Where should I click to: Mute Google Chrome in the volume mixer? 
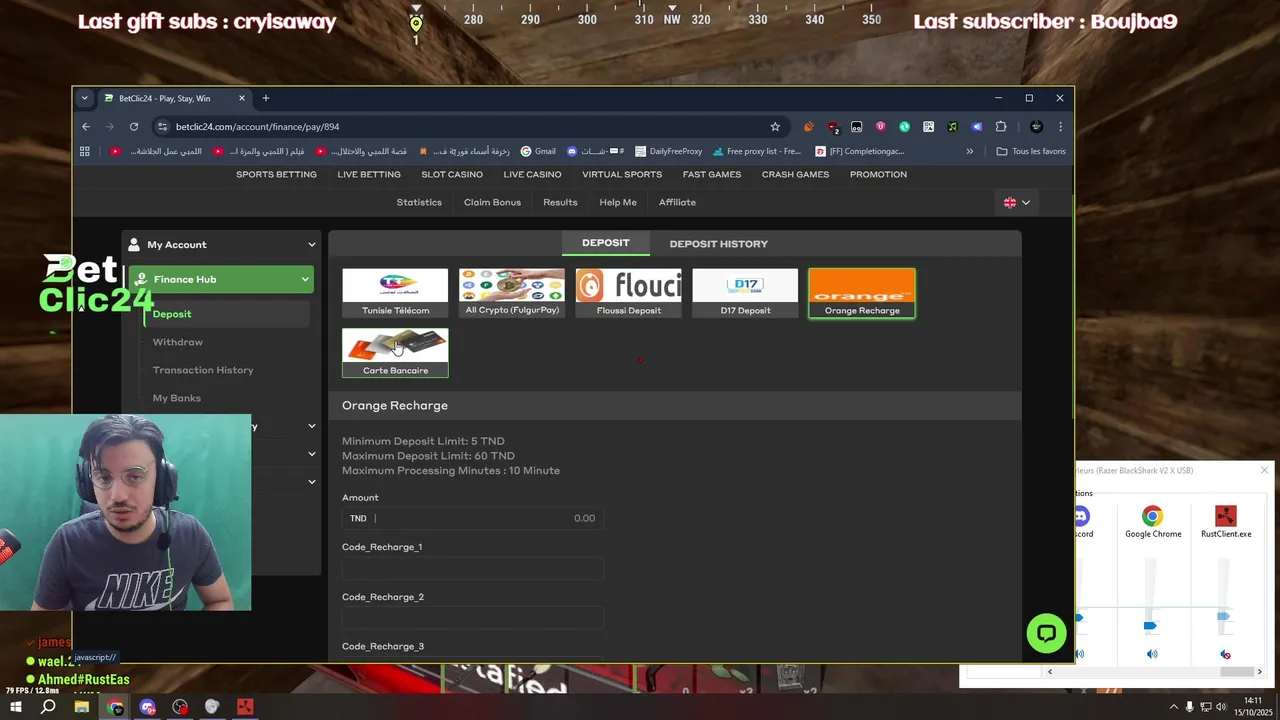(1152, 654)
